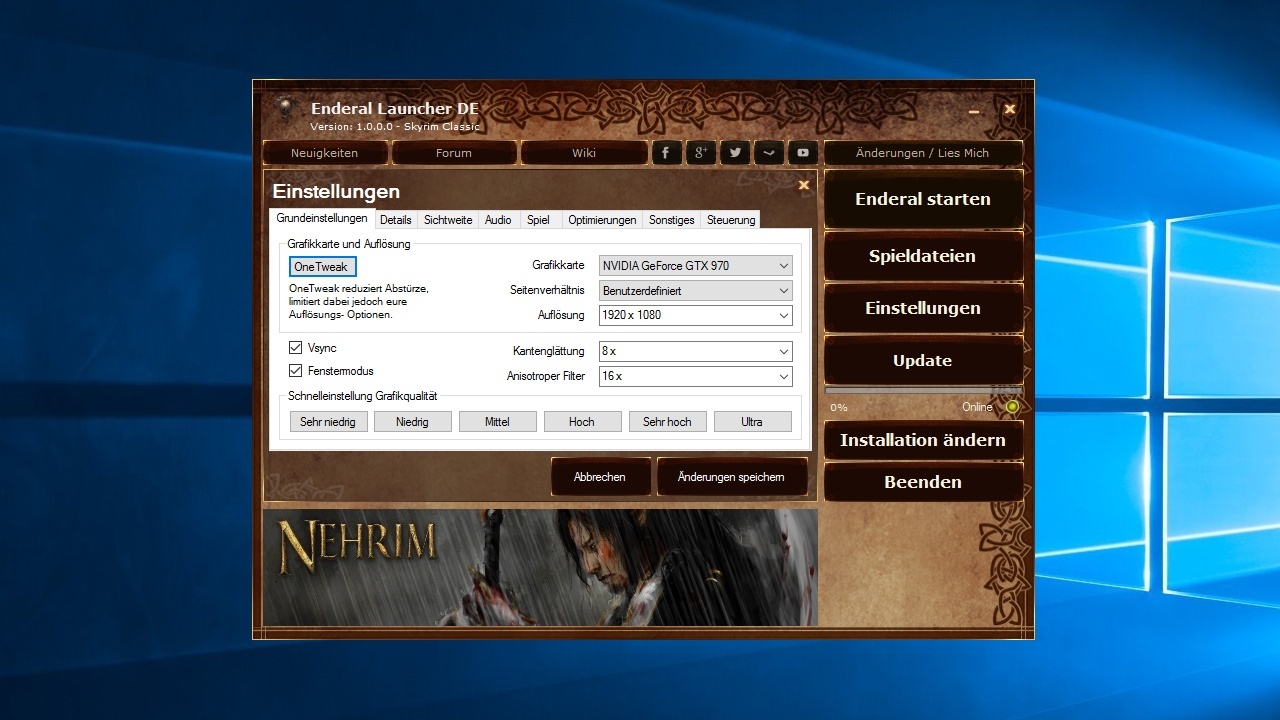This screenshot has width=1280, height=720.
Task: Set graphics quality to Sehr niedrig
Action: pos(328,422)
